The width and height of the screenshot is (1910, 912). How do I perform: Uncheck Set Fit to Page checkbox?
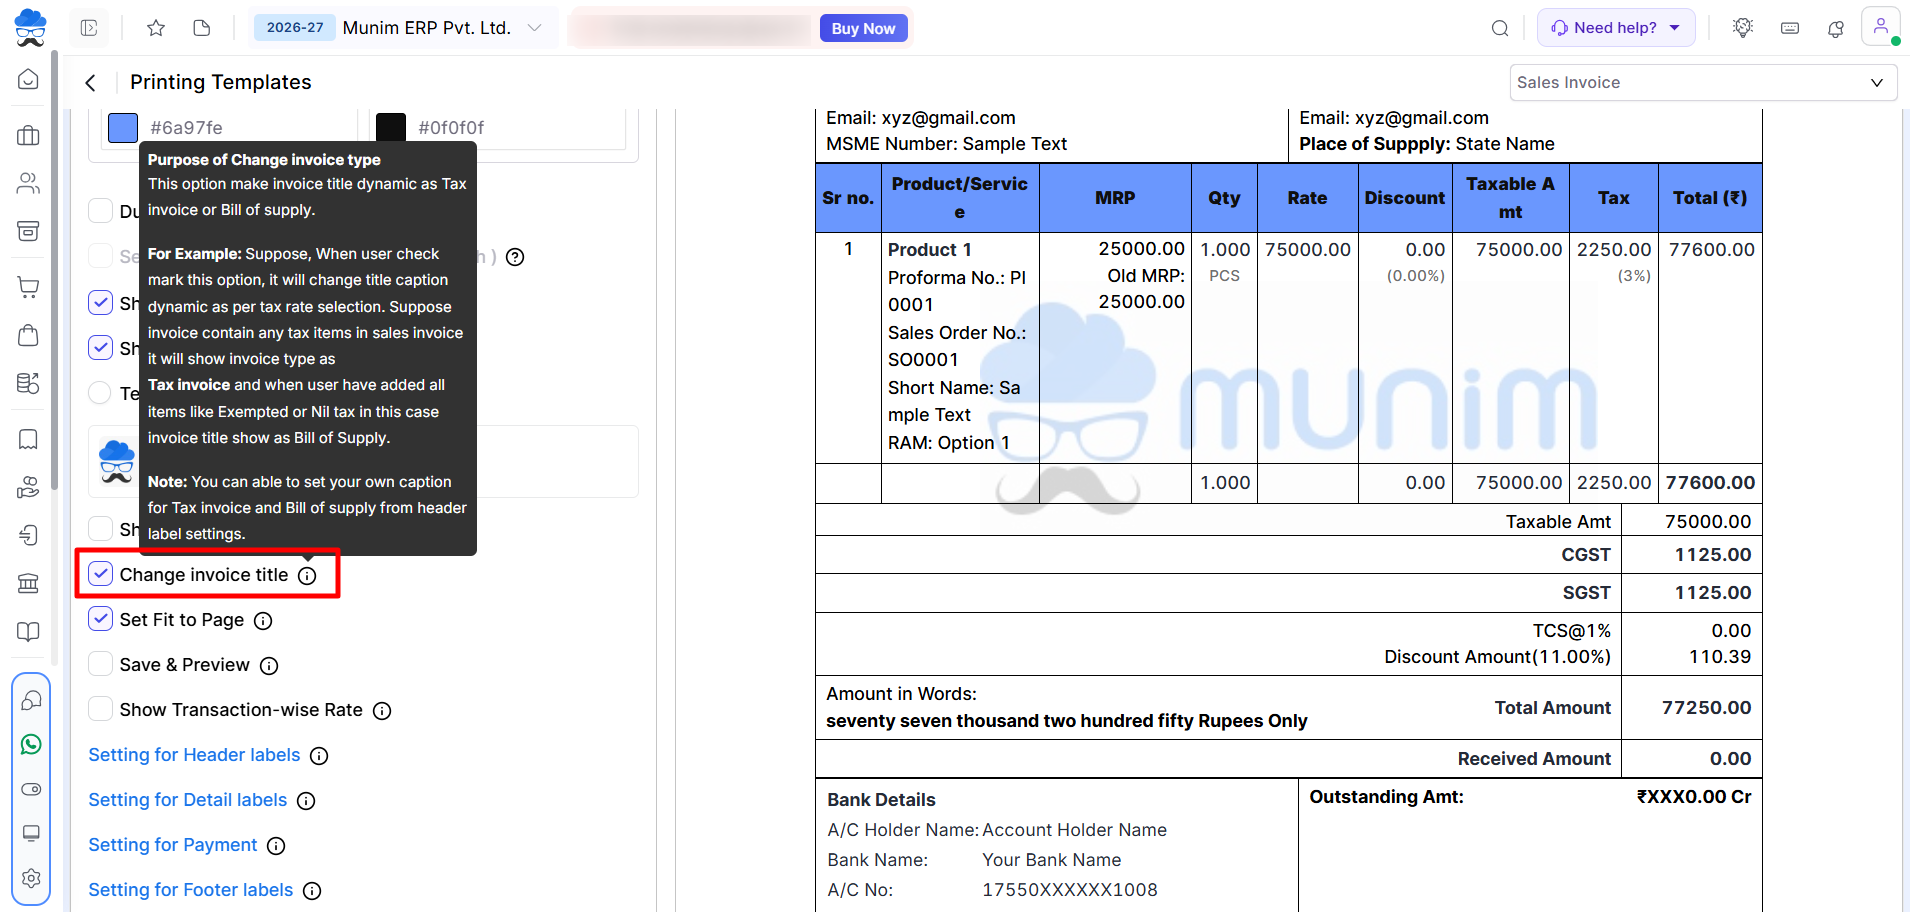pos(101,619)
